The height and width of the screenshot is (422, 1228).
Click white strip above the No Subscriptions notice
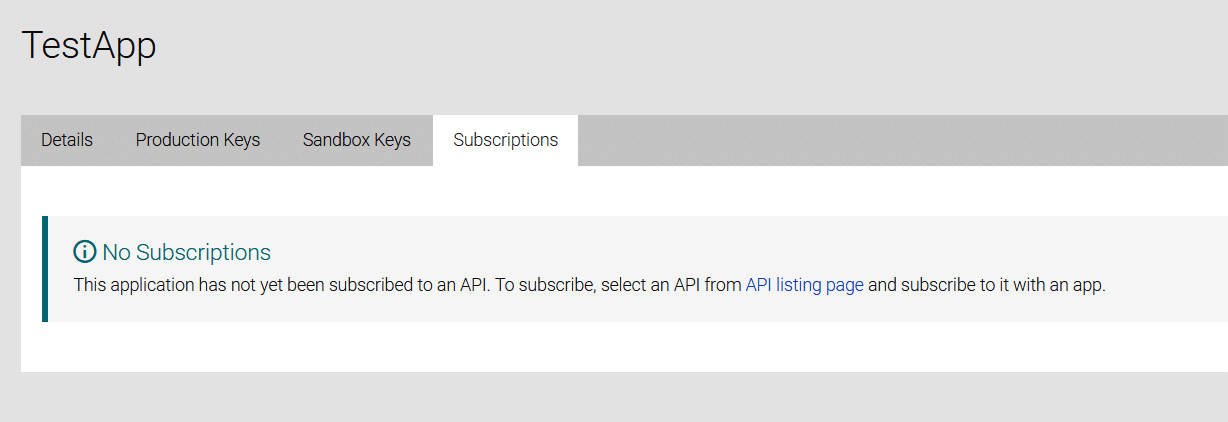[600, 190]
